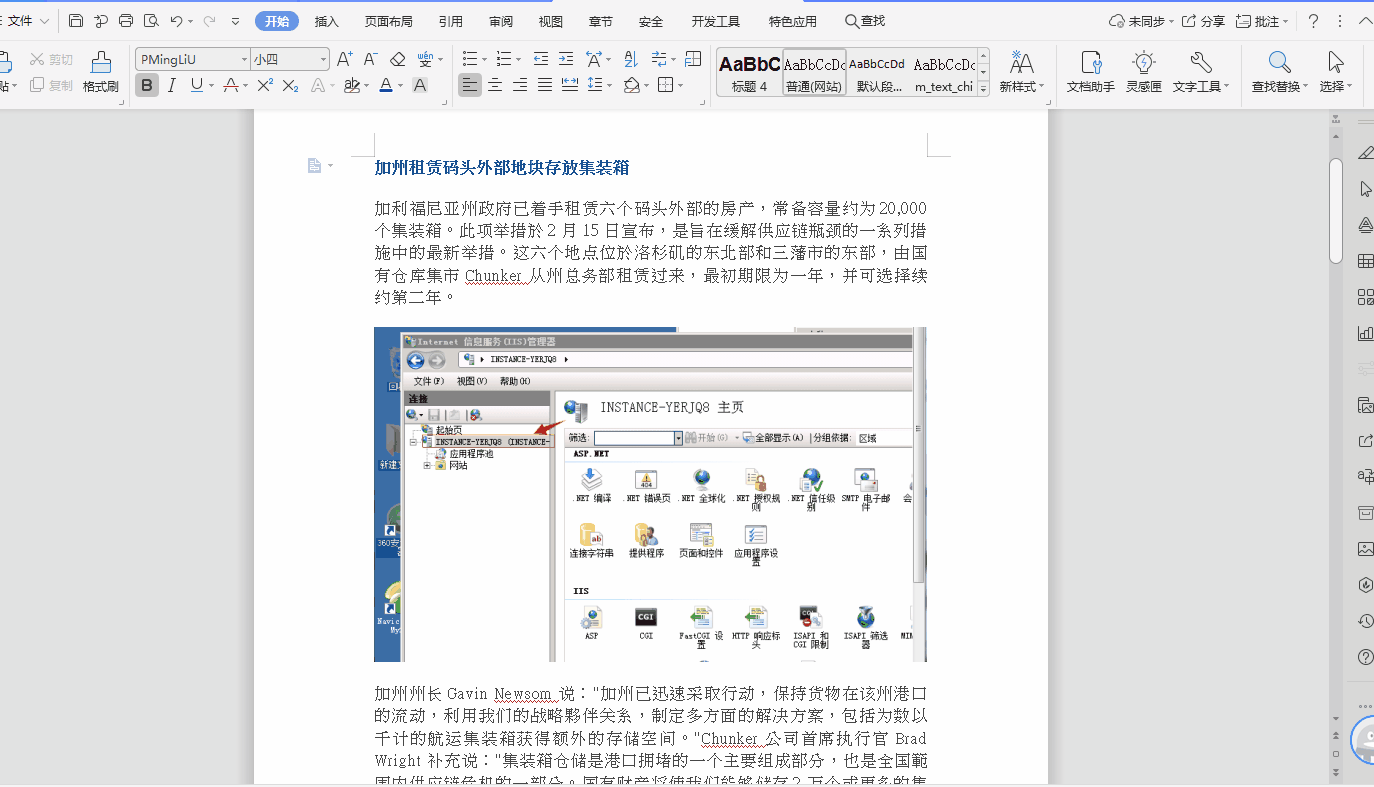
Task: Clear formatting with eraser icon
Action: 397,60
